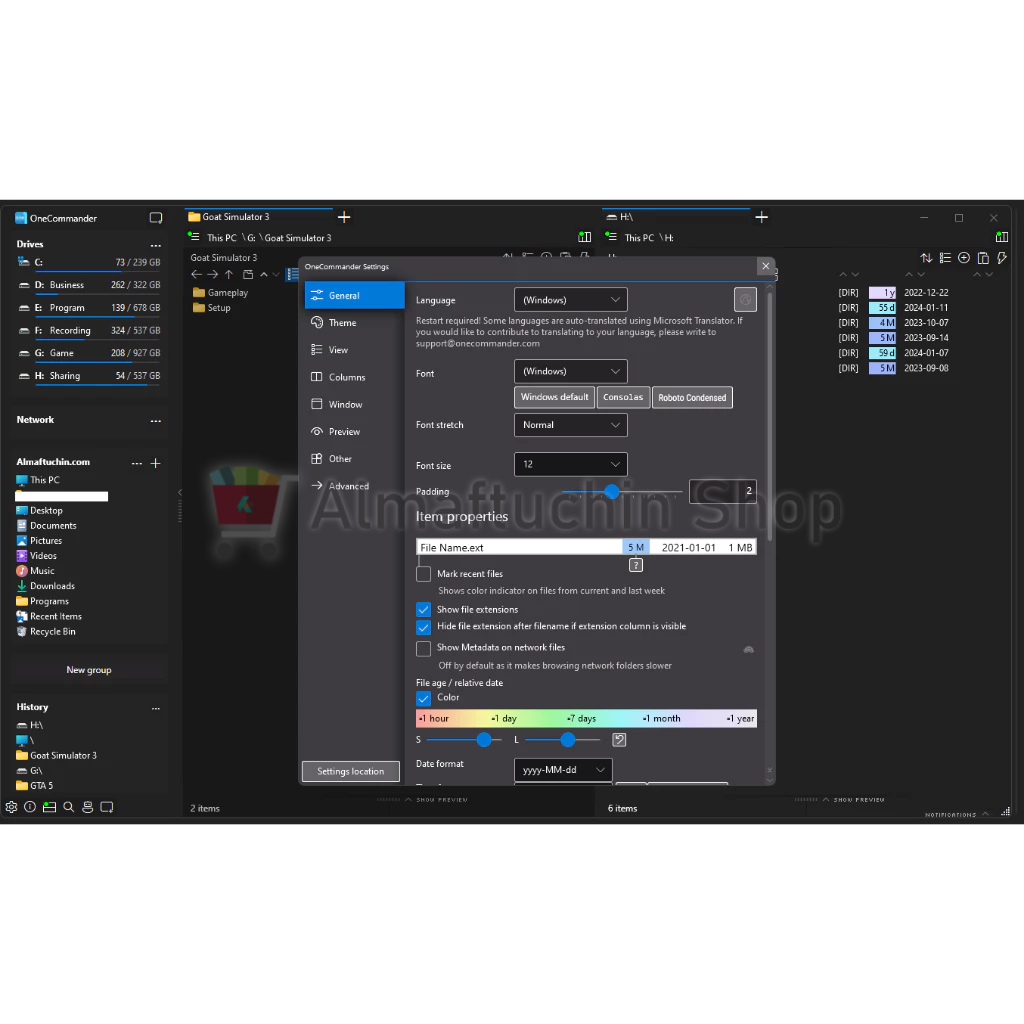Open Font dropdown
This screenshot has height=1024, width=1024.
[571, 371]
